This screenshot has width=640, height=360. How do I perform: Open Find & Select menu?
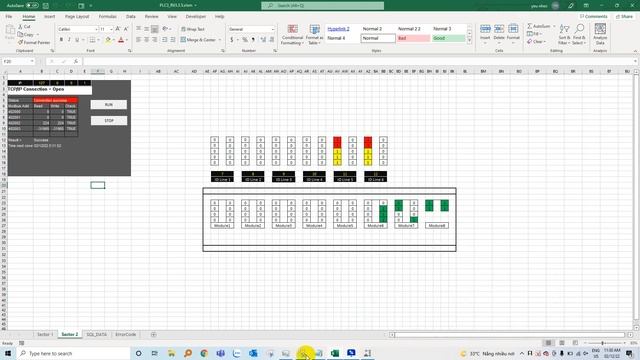point(579,35)
